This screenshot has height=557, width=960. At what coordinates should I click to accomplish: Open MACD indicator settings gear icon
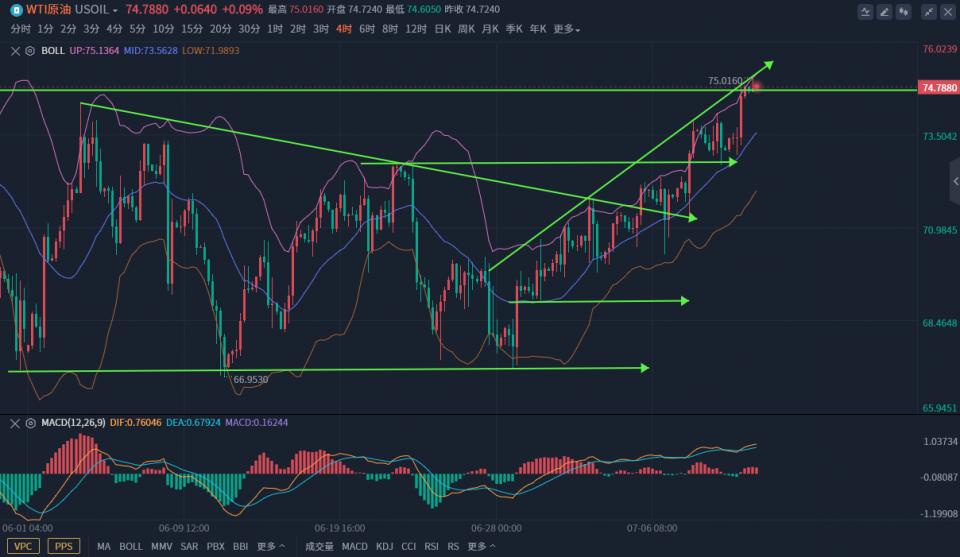point(30,423)
